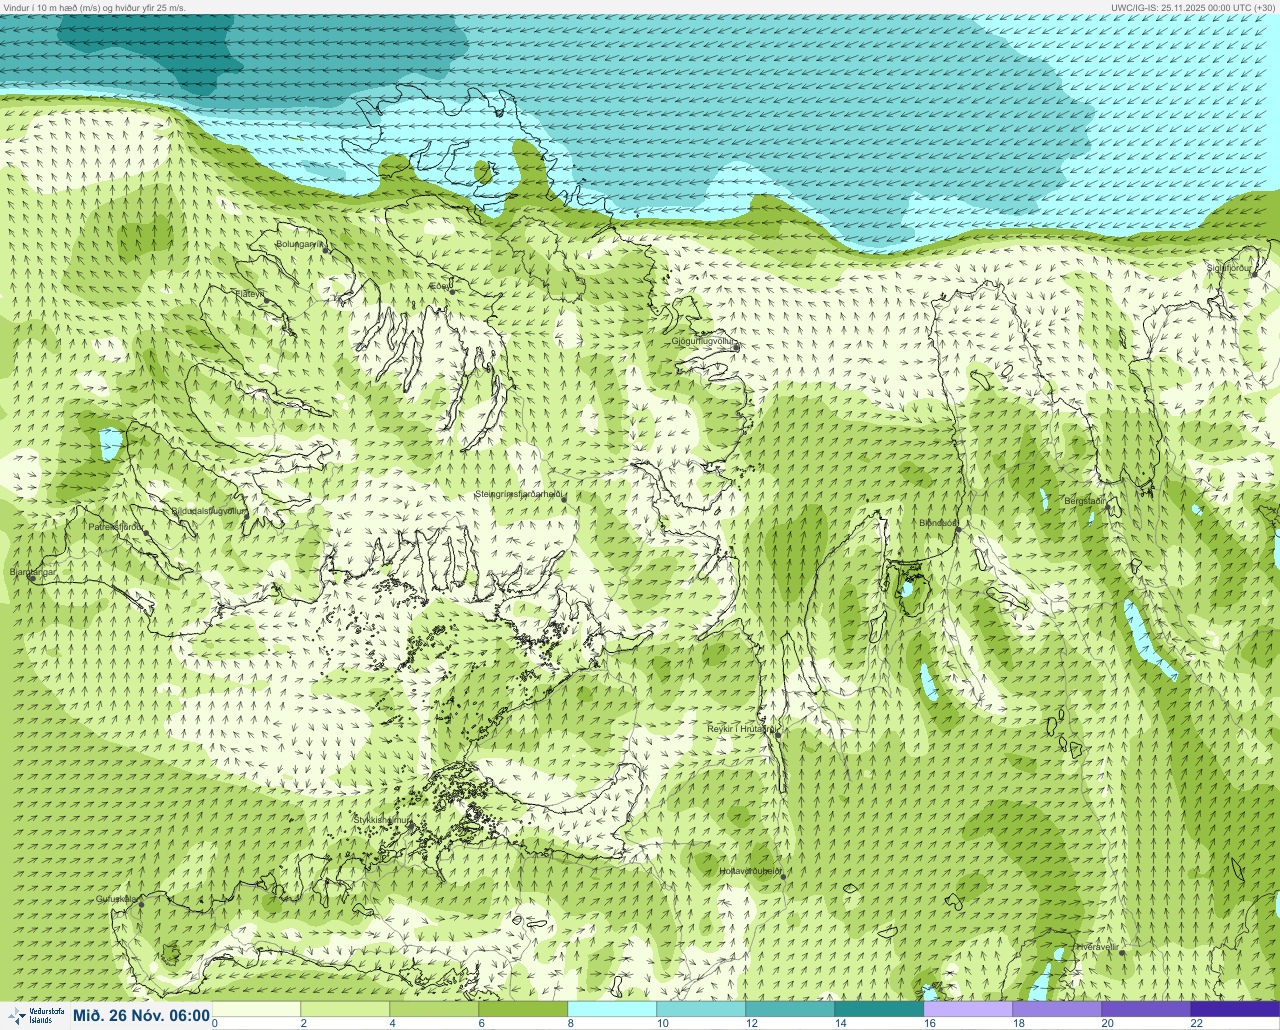Select the 6–8 m/s legend swatch

(523, 1009)
